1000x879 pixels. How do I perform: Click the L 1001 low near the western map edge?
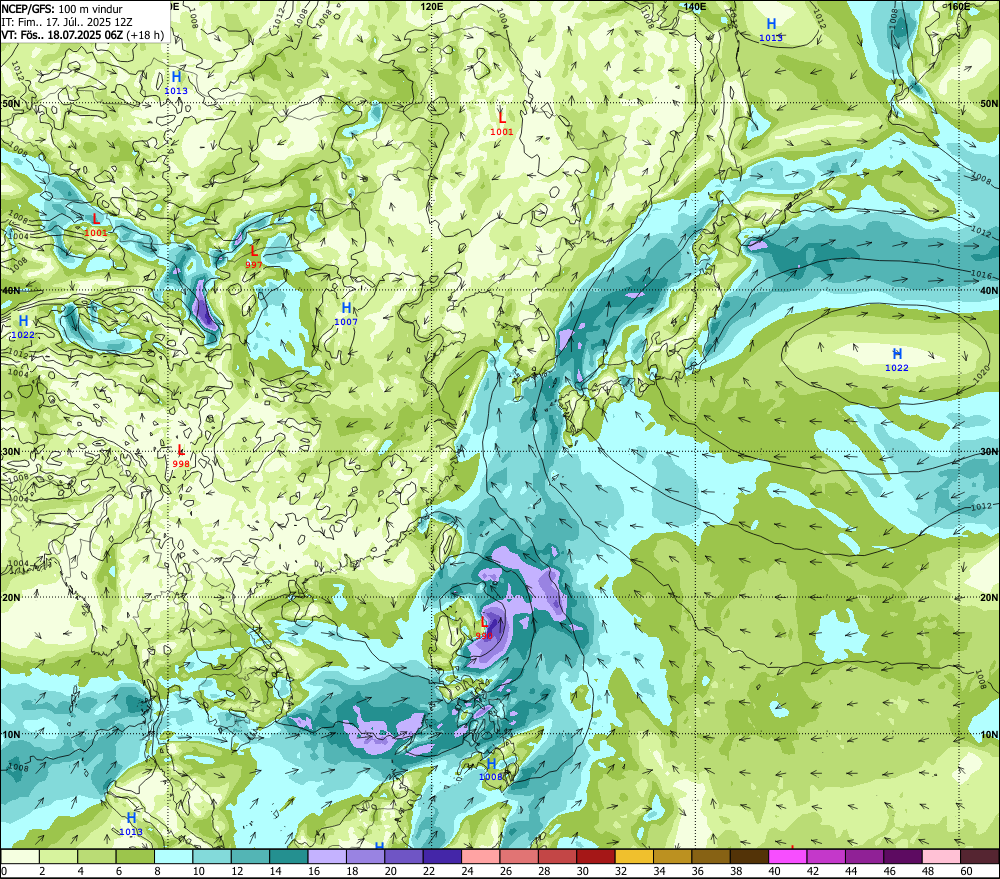(96, 225)
